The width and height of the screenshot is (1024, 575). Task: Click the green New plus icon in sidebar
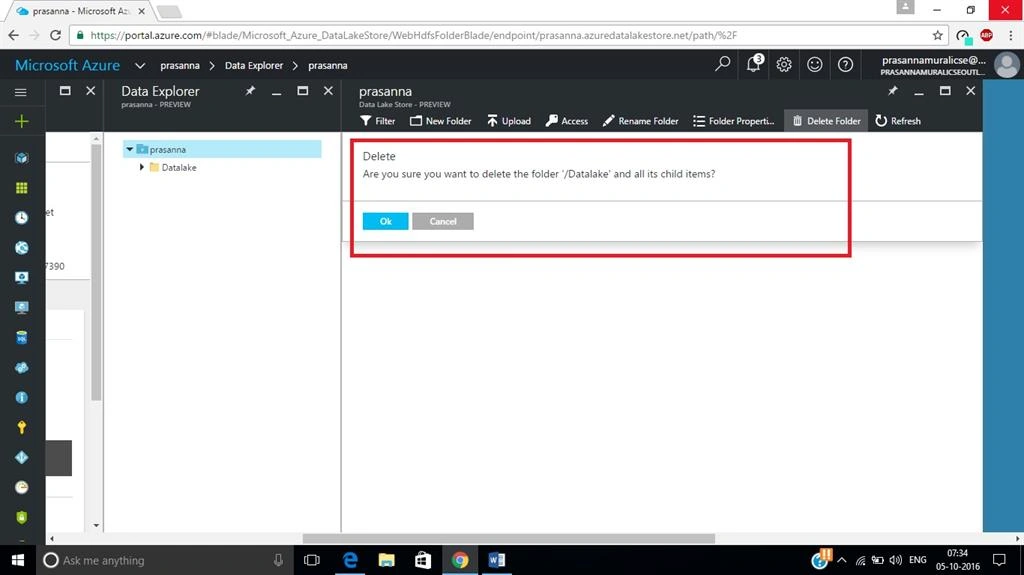click(22, 122)
